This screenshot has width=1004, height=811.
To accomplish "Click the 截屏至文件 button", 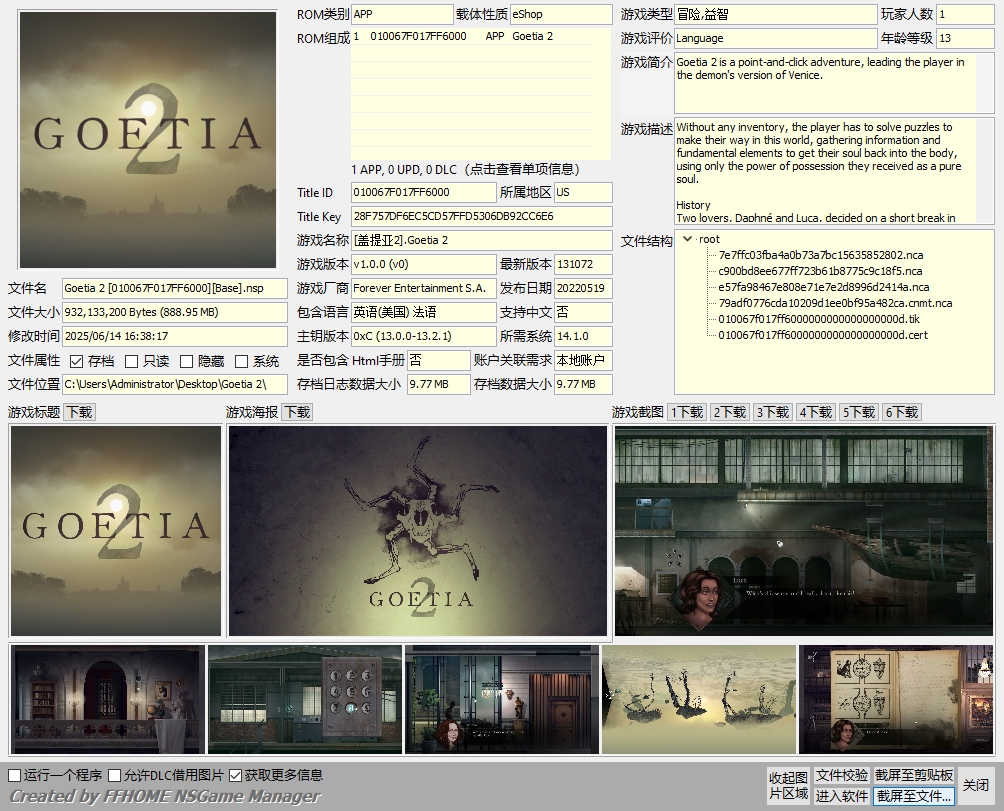I will 914,796.
